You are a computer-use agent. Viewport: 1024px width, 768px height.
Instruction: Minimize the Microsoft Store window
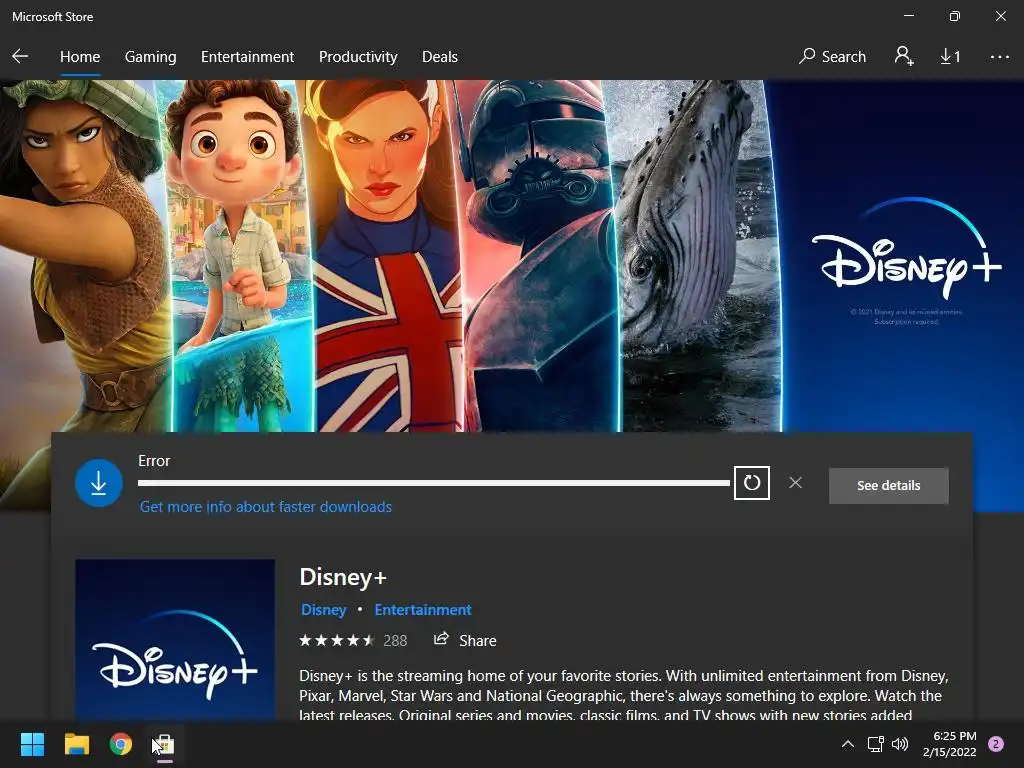tap(909, 16)
